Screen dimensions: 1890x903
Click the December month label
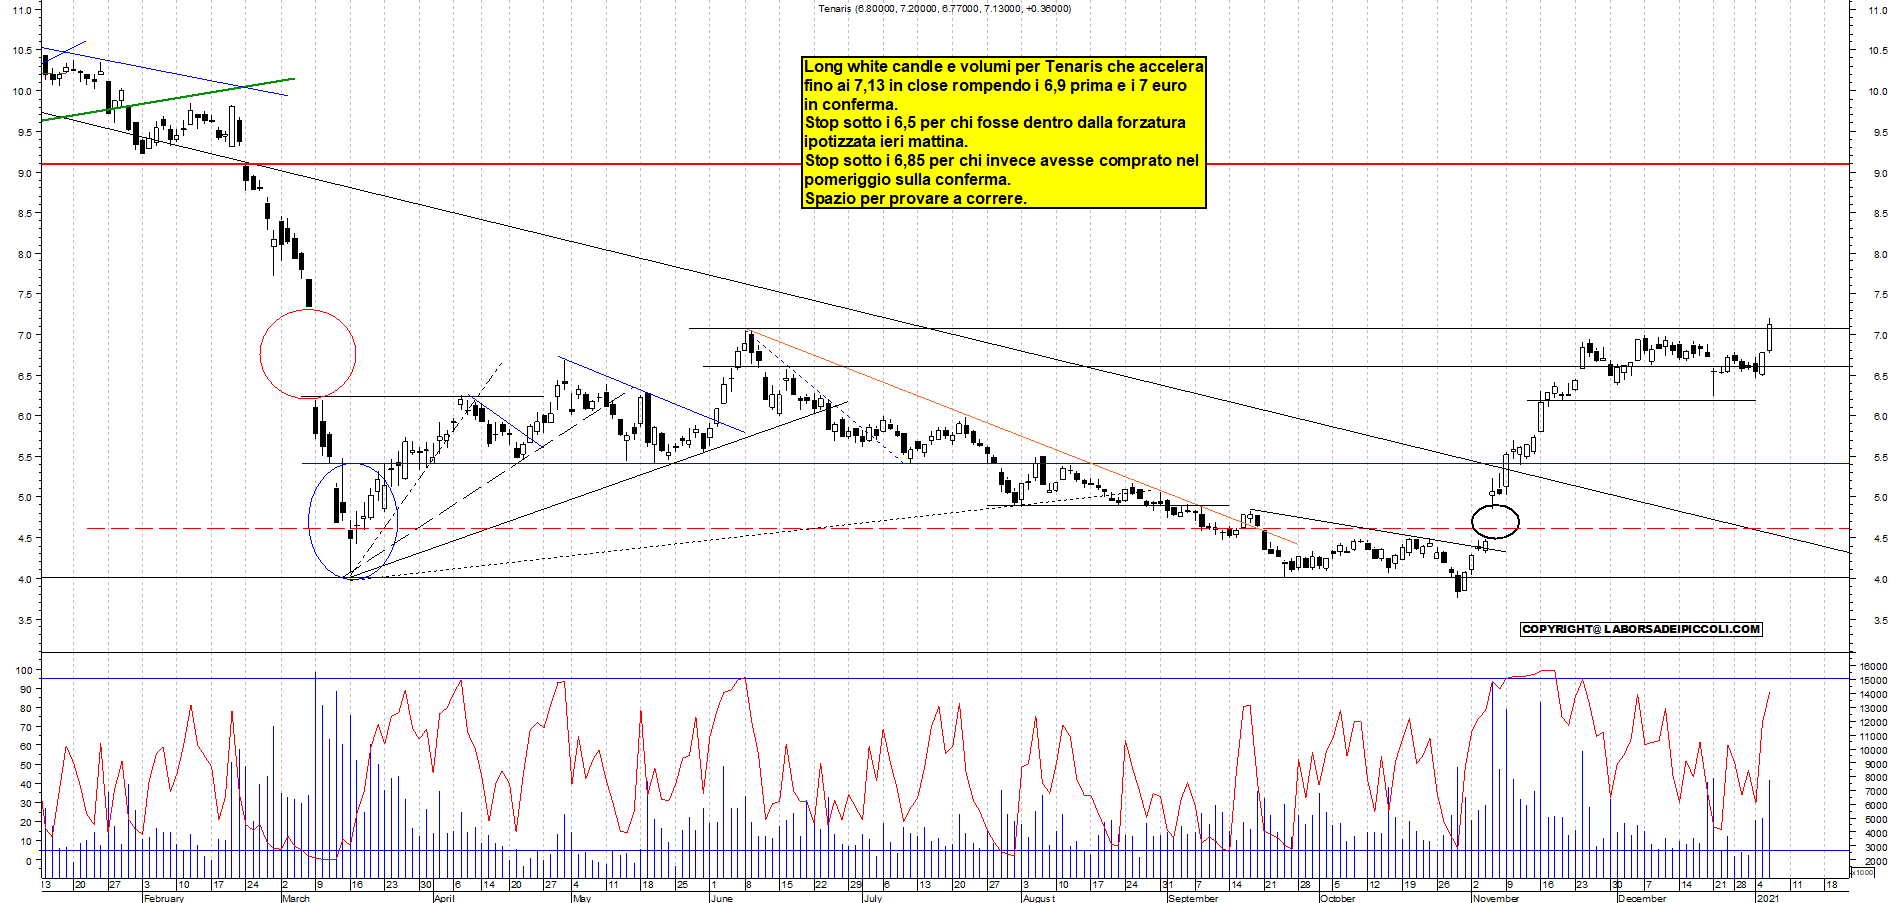1642,898
